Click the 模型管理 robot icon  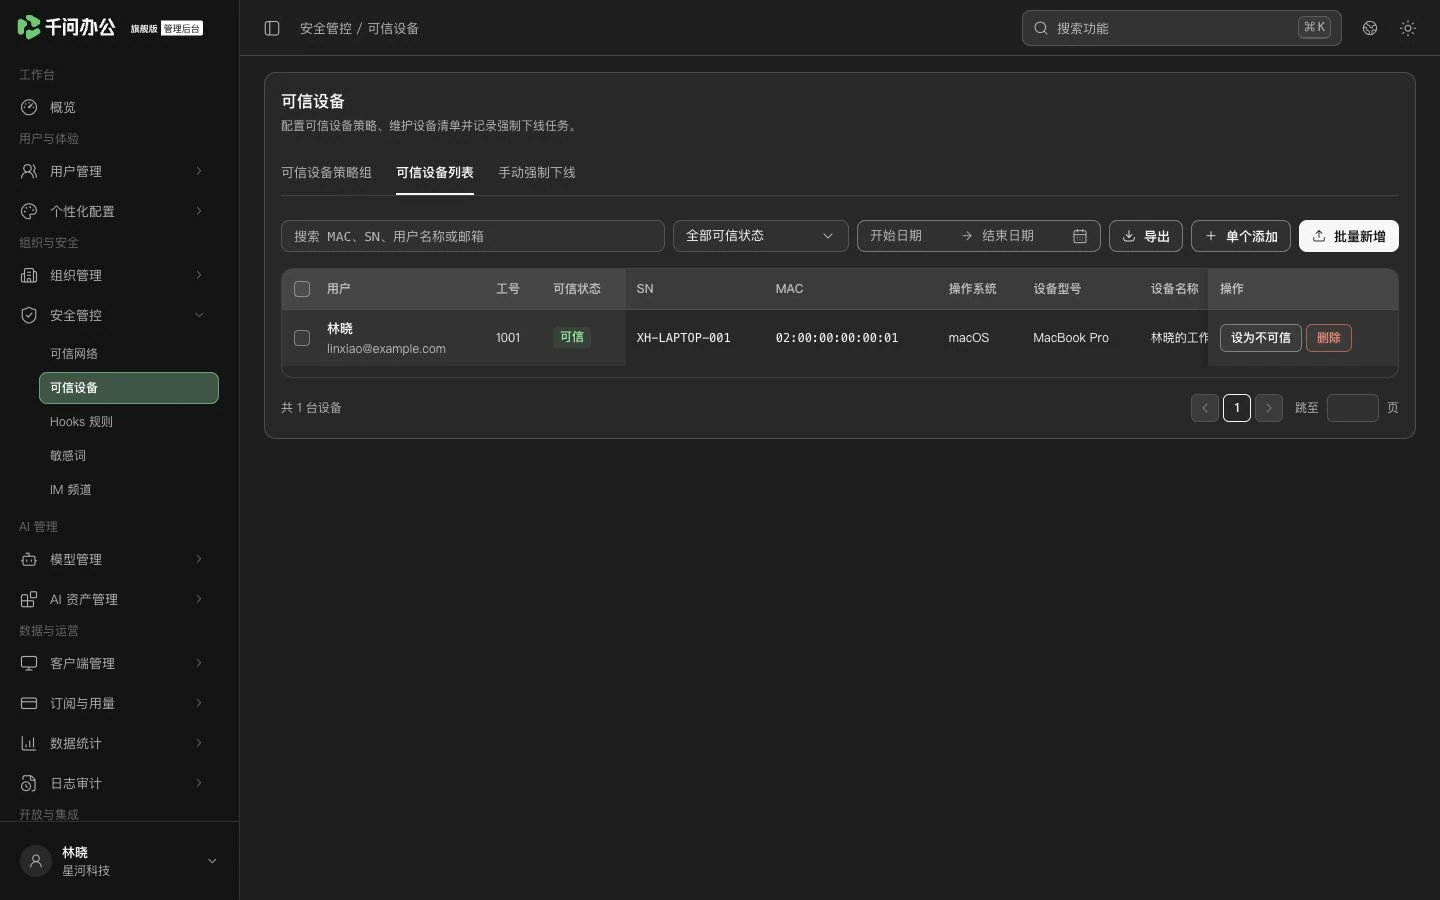tap(29, 559)
